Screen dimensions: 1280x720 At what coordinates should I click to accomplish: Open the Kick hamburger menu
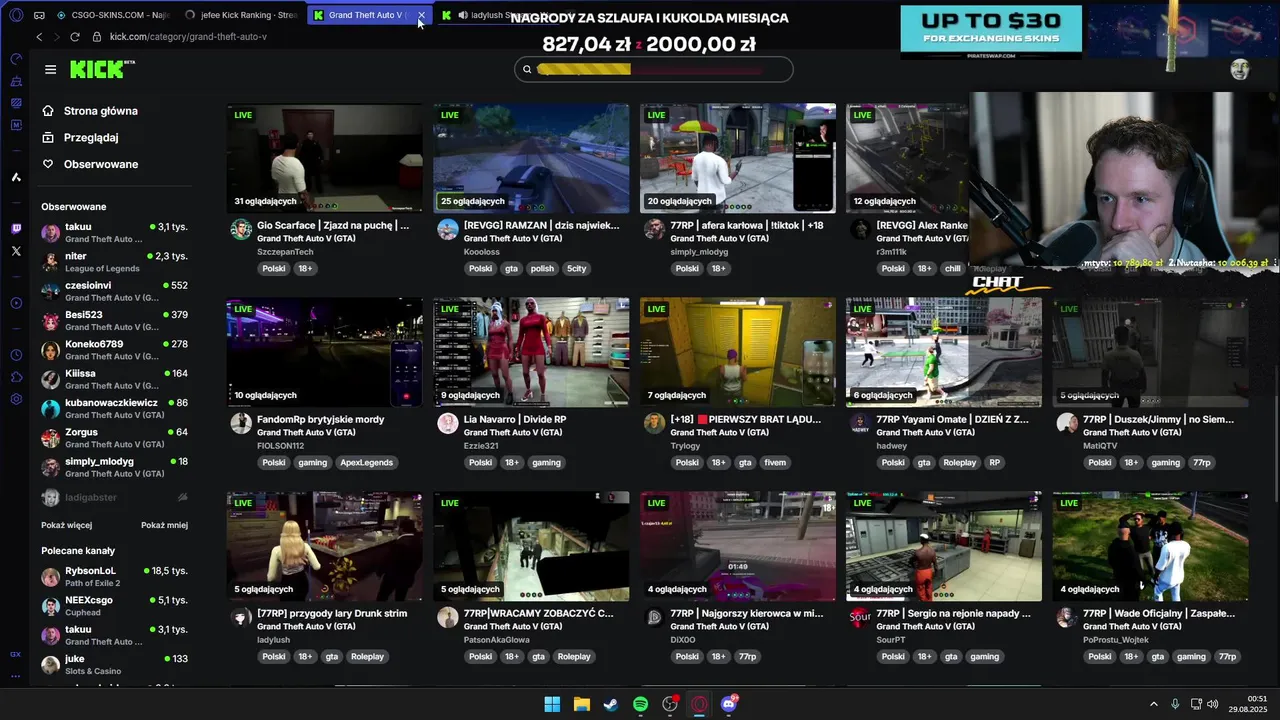coord(50,69)
